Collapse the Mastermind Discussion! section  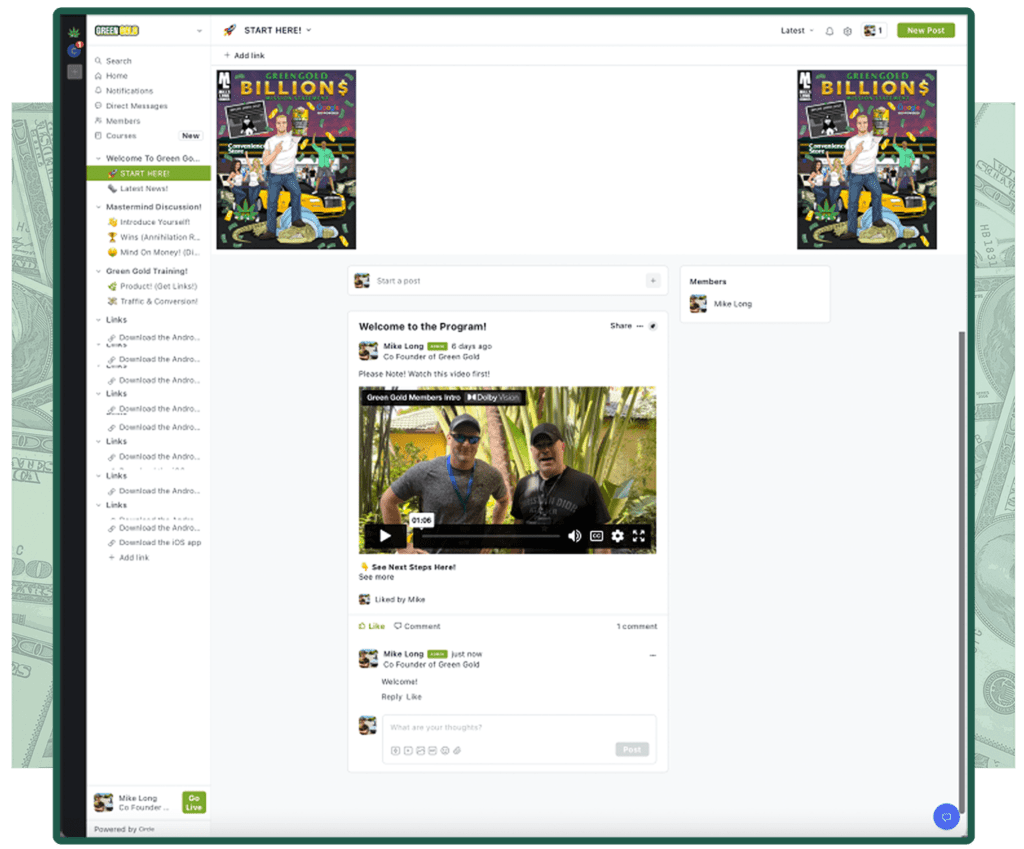pos(97,207)
